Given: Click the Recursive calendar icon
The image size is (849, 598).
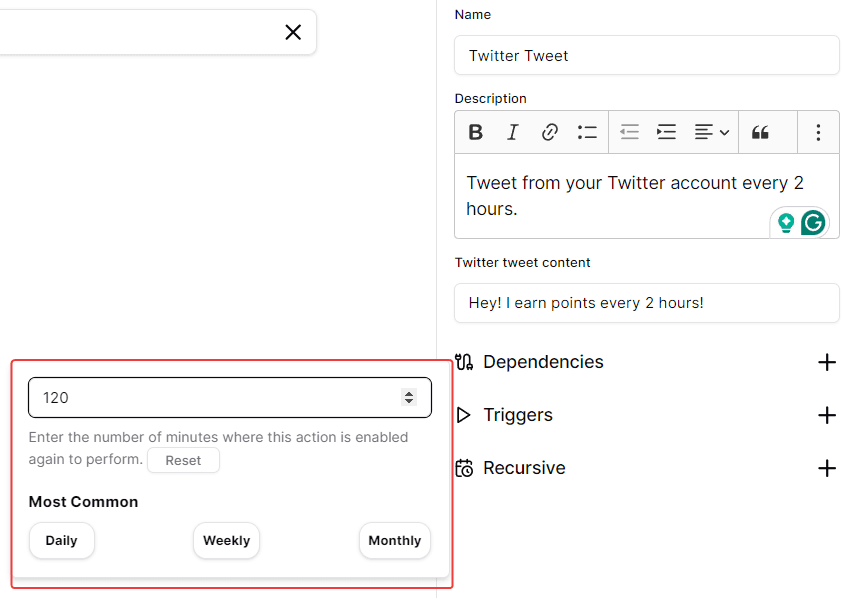Looking at the screenshot, I should click(x=464, y=468).
